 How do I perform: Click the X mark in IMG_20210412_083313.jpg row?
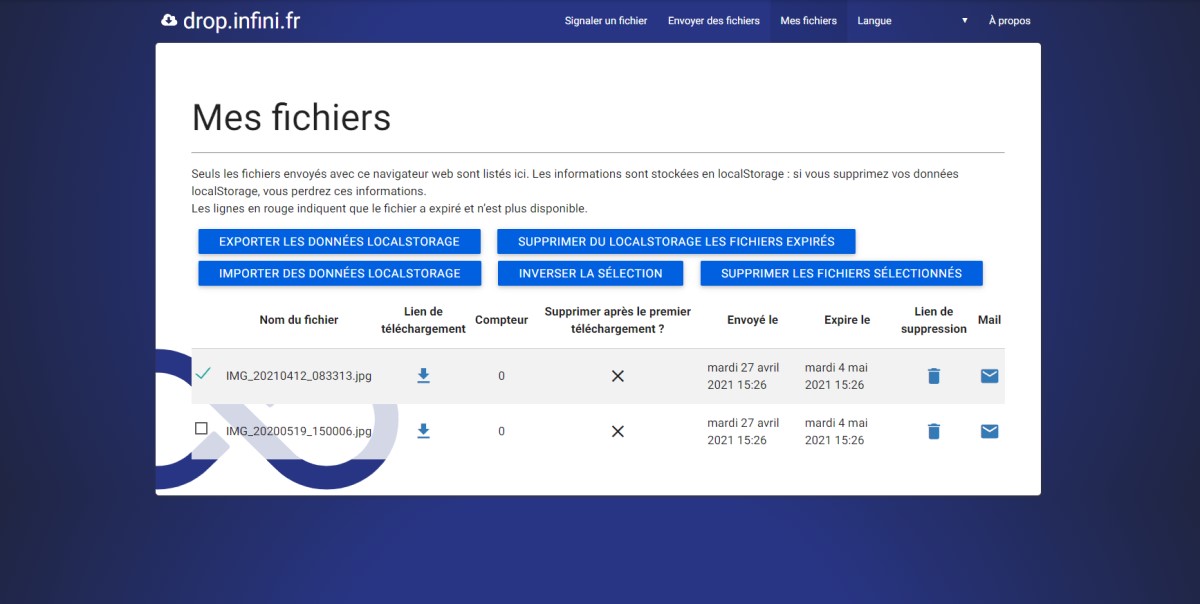click(x=618, y=376)
